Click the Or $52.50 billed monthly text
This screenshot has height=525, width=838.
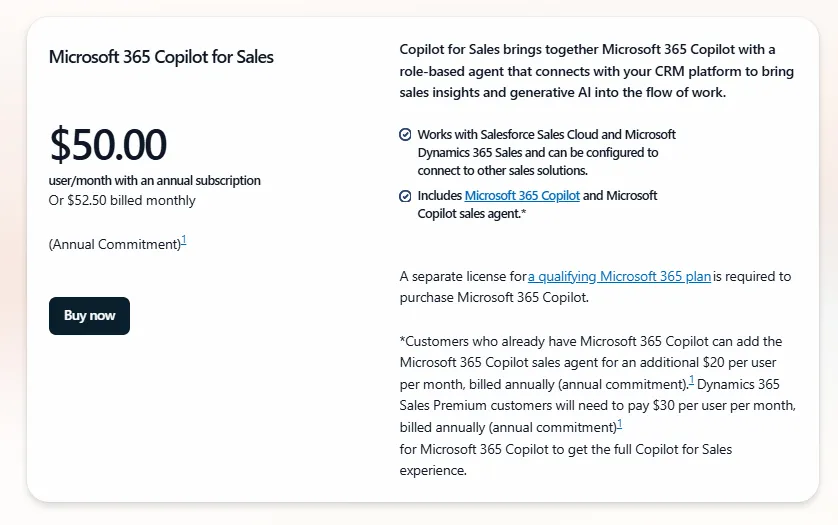[x=122, y=200]
